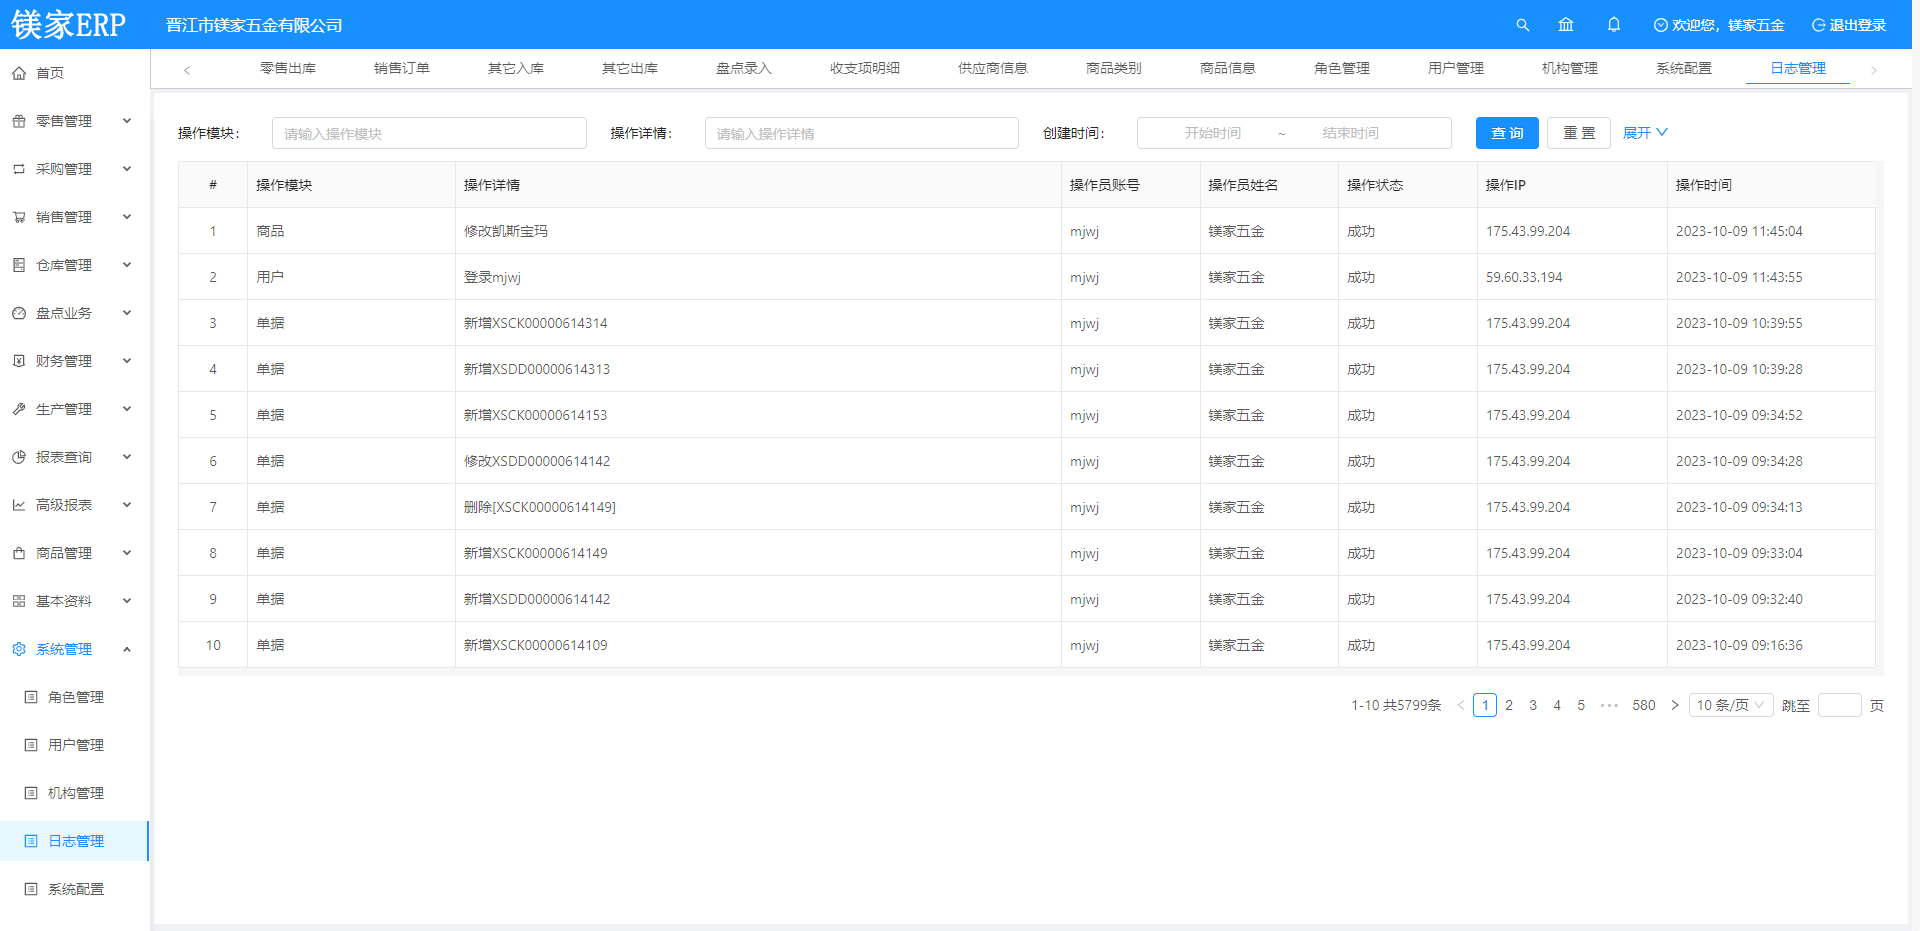Switch to the 系统配置 tab

(1684, 68)
